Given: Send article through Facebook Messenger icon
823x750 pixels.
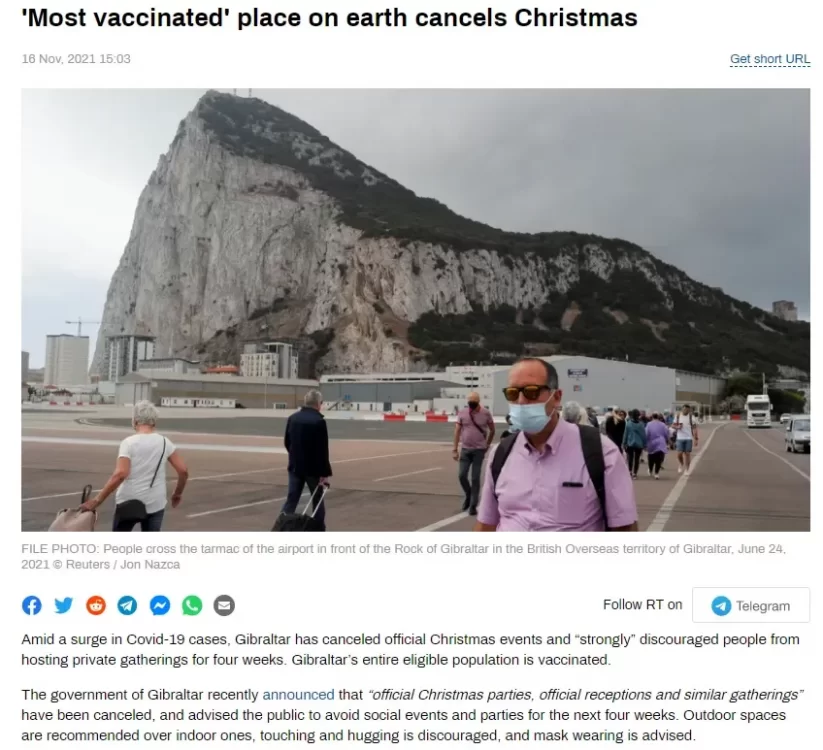Looking at the screenshot, I should coord(160,605).
